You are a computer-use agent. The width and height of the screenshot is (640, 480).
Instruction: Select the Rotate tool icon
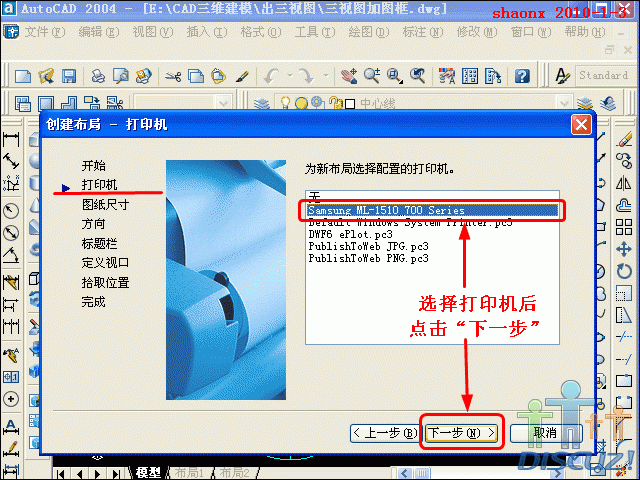624,271
